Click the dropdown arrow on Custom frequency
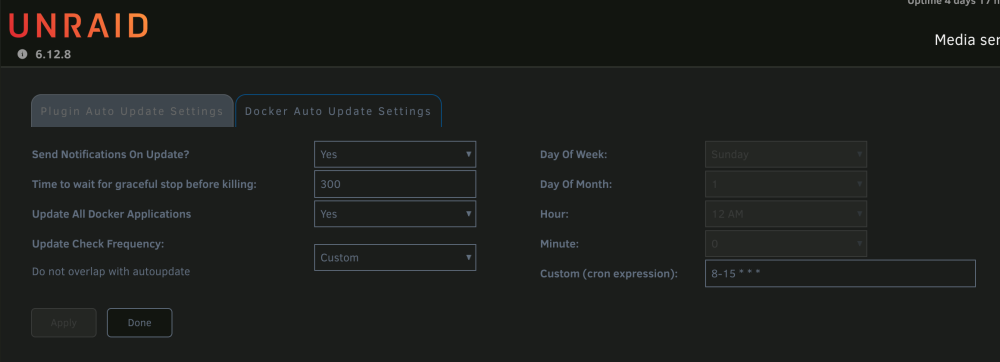Image resolution: width=1000 pixels, height=362 pixels. (x=469, y=257)
